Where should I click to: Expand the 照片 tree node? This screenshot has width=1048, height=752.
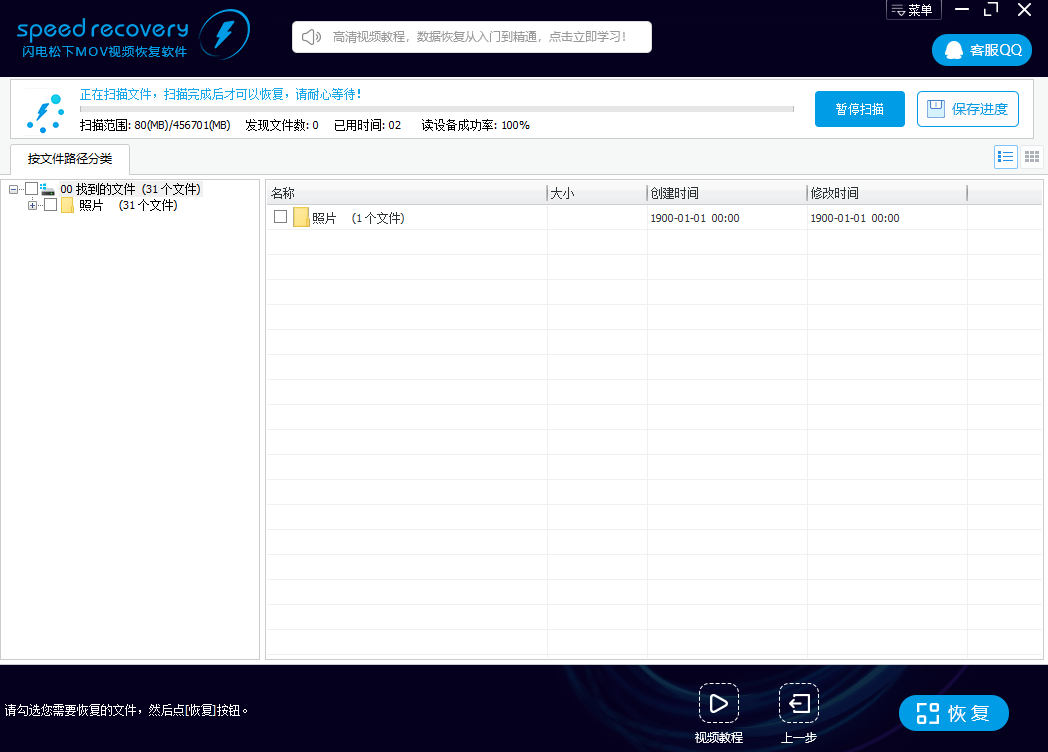33,205
